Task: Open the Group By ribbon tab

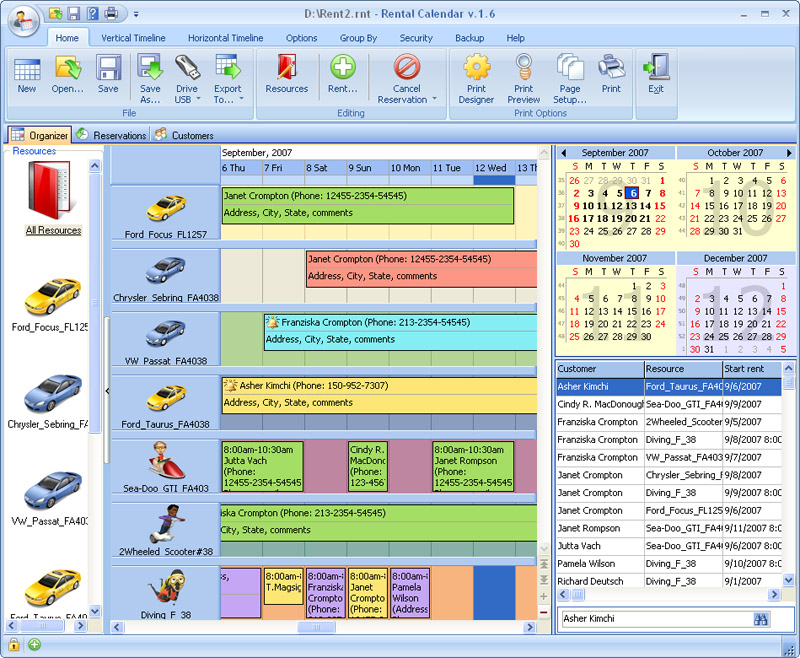Action: point(358,38)
